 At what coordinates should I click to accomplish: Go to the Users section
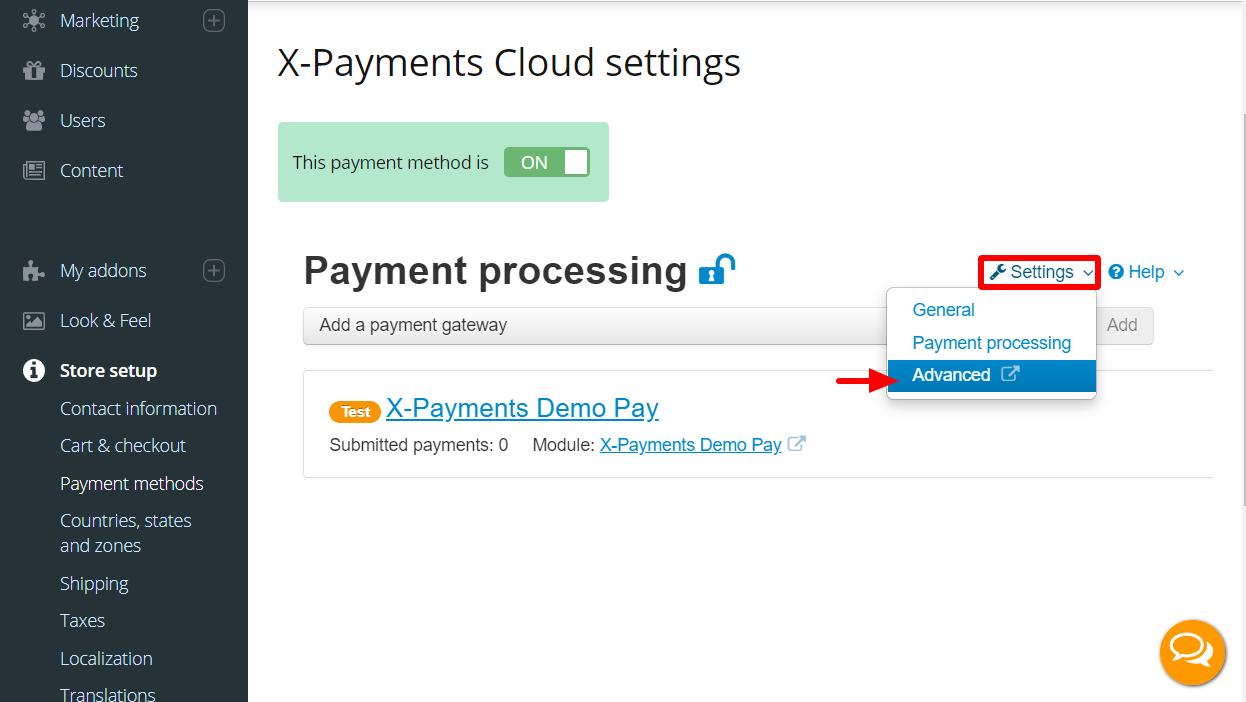pyautogui.click(x=82, y=120)
